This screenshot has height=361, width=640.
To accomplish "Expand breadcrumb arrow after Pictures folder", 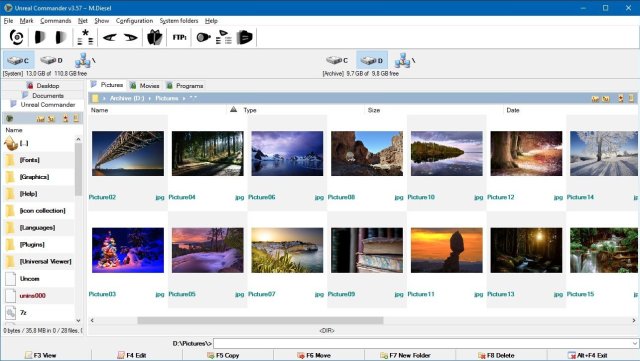I will 184,98.
